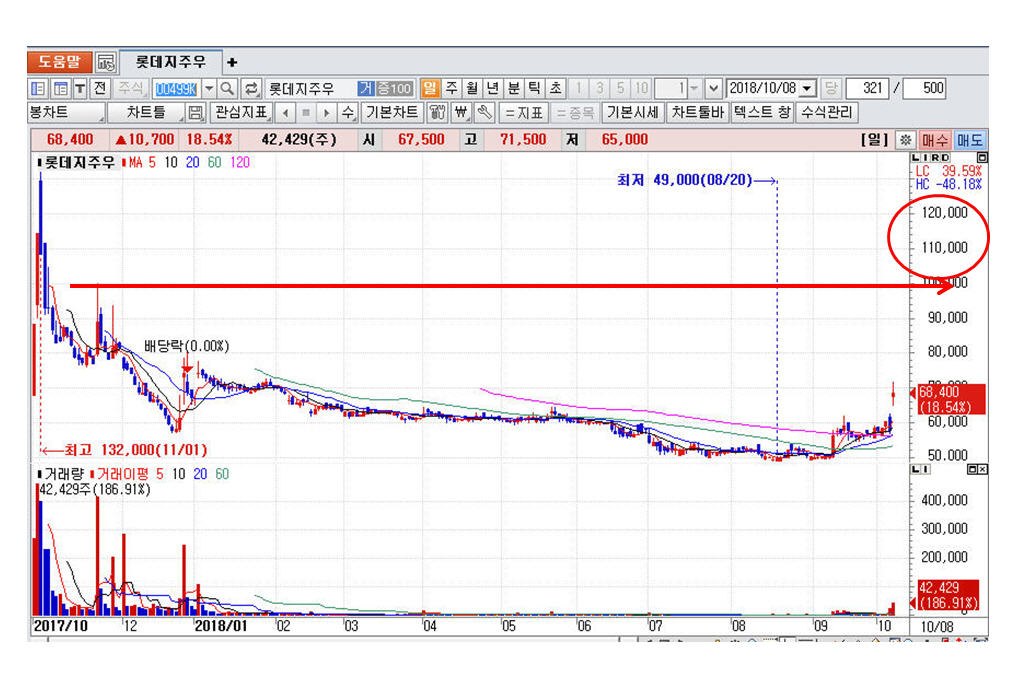1009x683 pixels.
Task: Open the 2018/10/08 date picker dropdown
Action: click(808, 88)
